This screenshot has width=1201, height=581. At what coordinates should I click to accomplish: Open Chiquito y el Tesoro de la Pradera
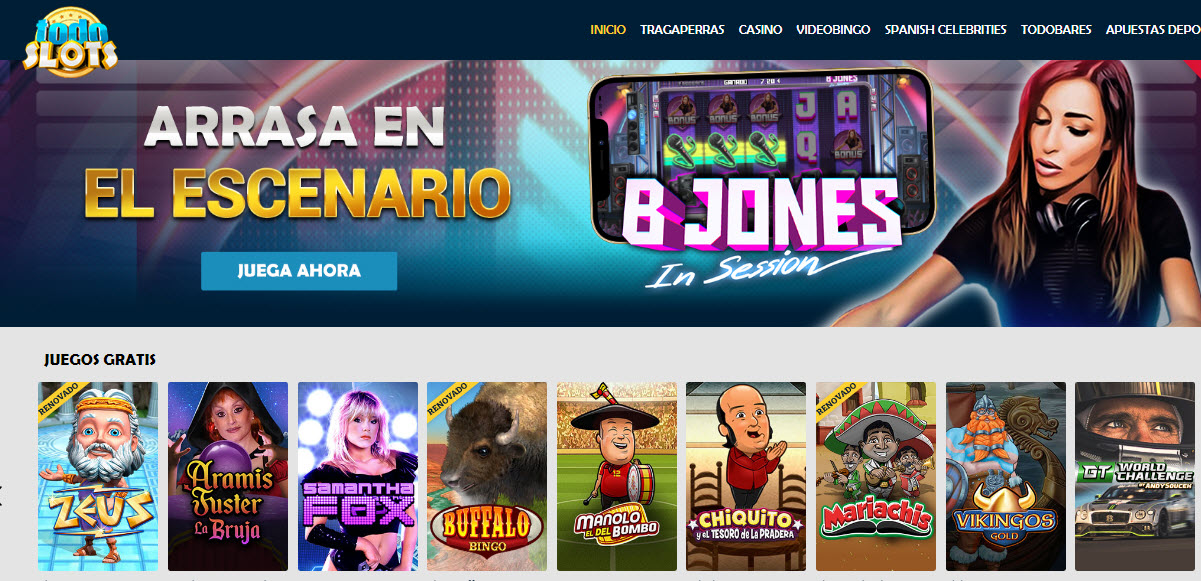(x=746, y=476)
